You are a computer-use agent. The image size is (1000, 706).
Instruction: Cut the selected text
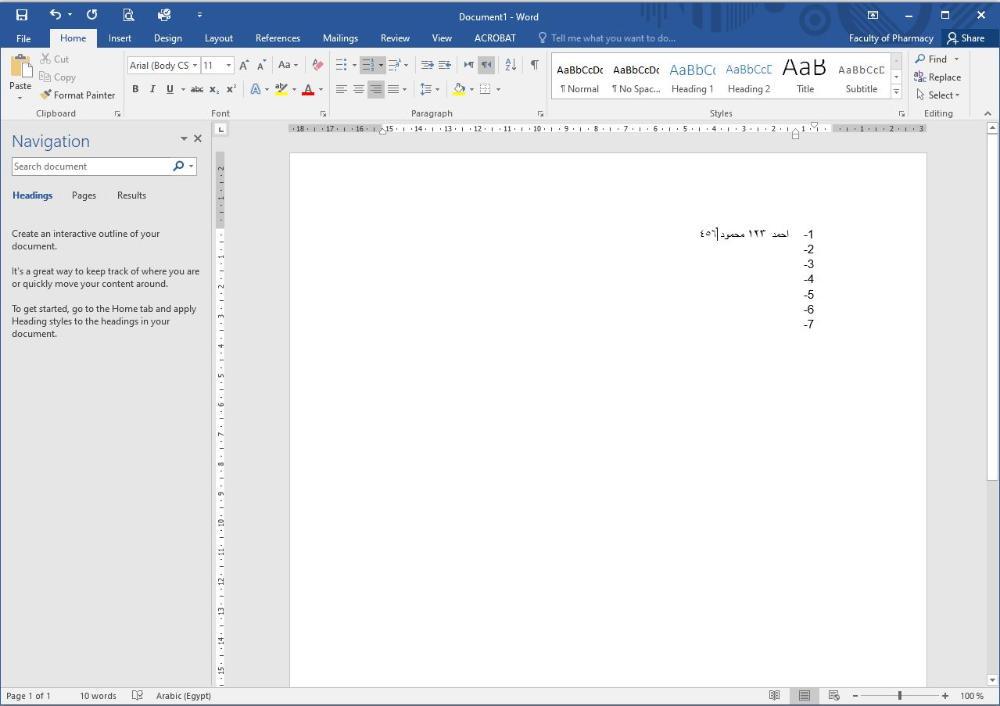(54, 59)
